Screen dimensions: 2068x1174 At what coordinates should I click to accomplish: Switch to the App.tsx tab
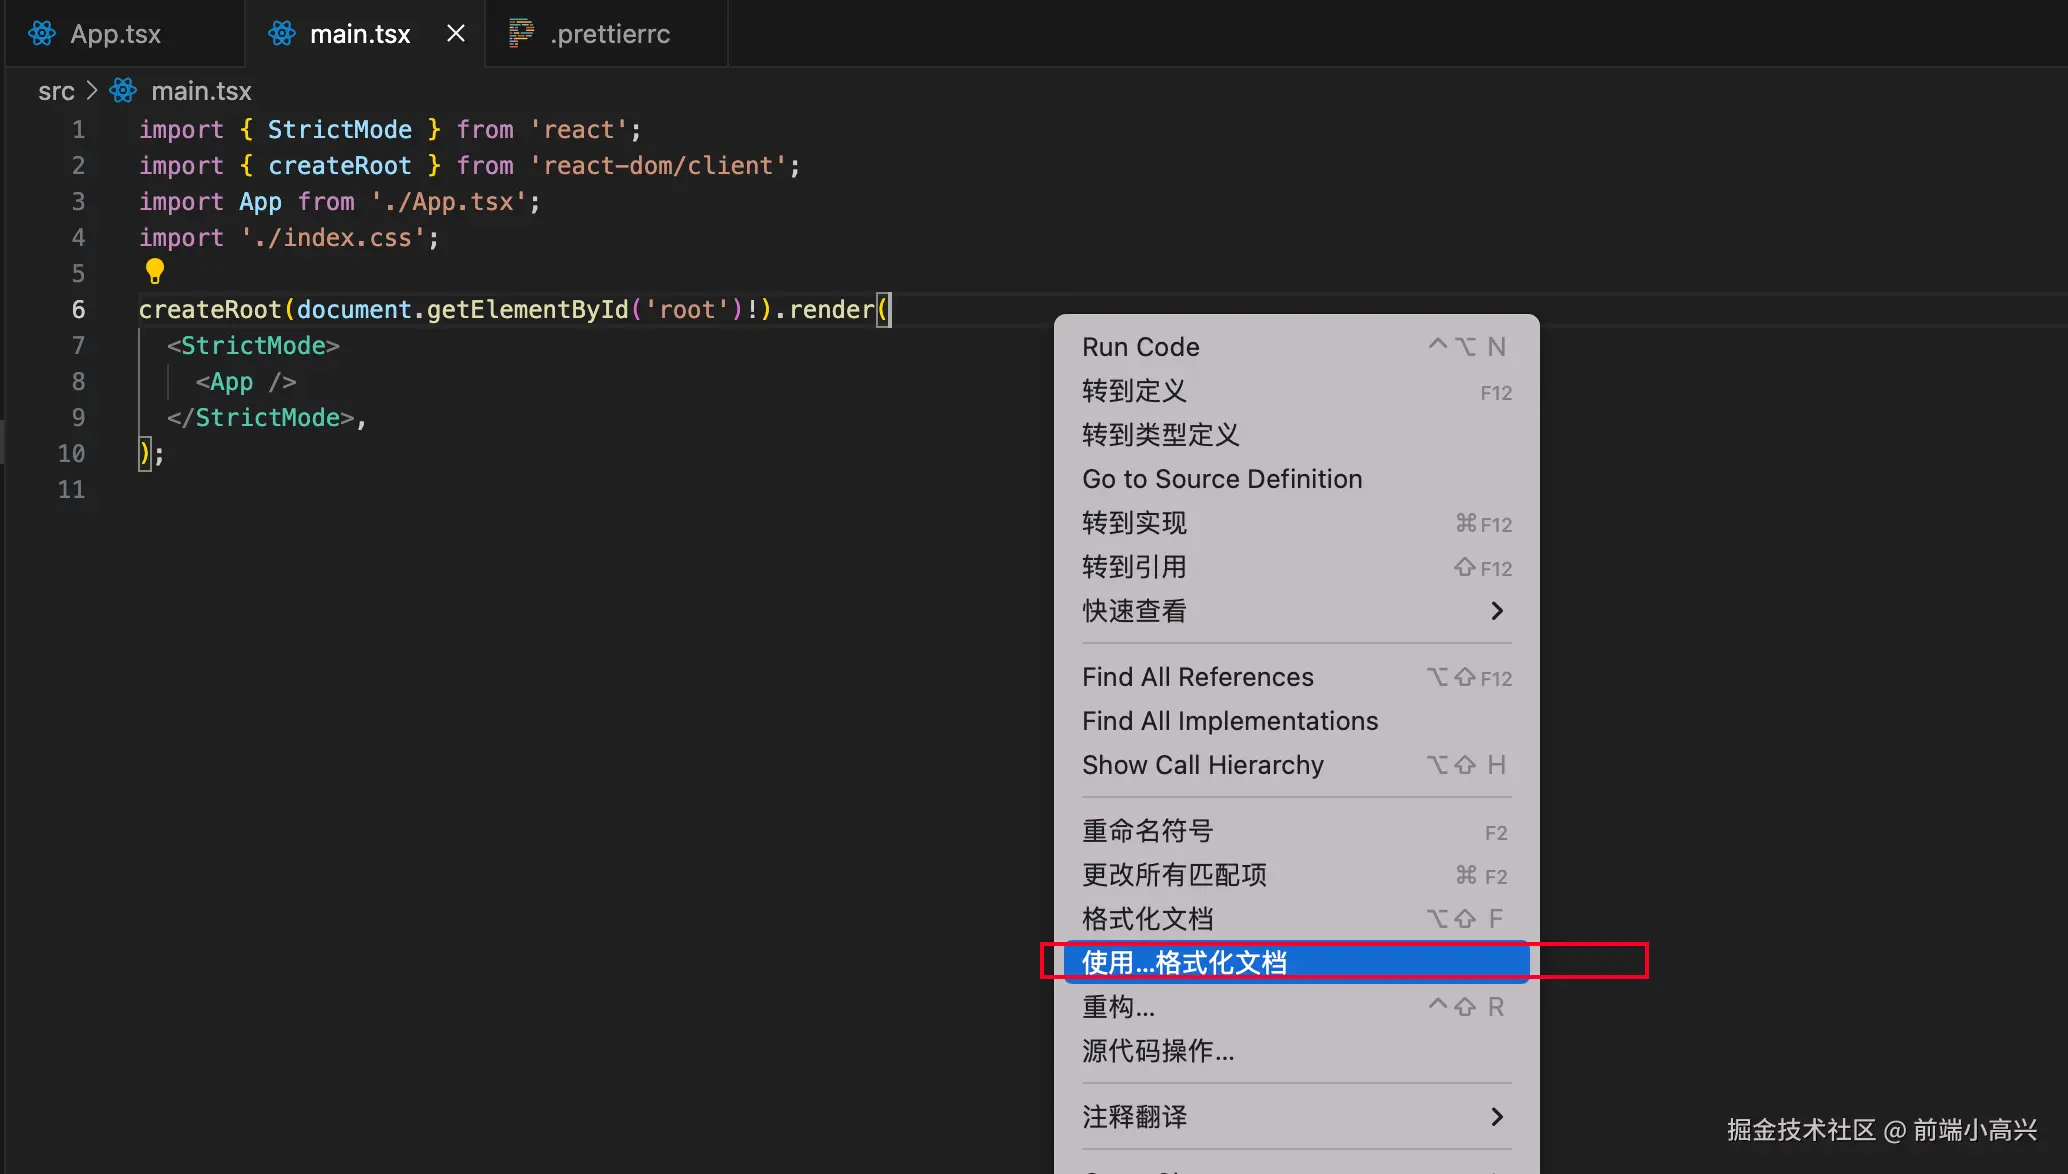(115, 34)
